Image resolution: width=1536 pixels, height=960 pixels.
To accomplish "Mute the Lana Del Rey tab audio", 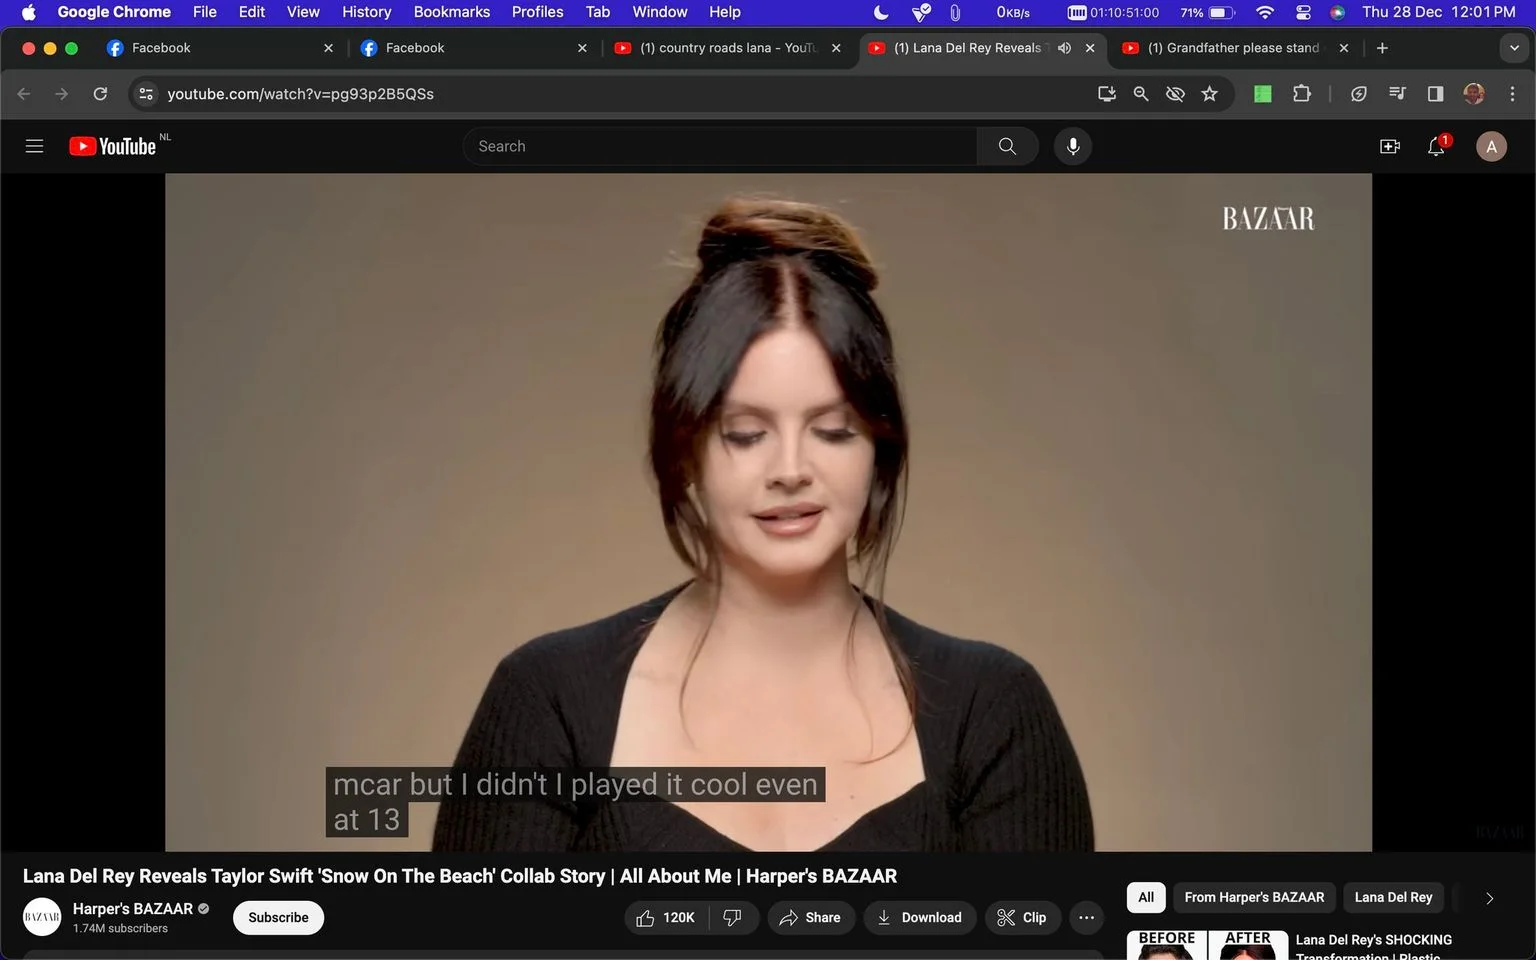I will click(x=1065, y=48).
